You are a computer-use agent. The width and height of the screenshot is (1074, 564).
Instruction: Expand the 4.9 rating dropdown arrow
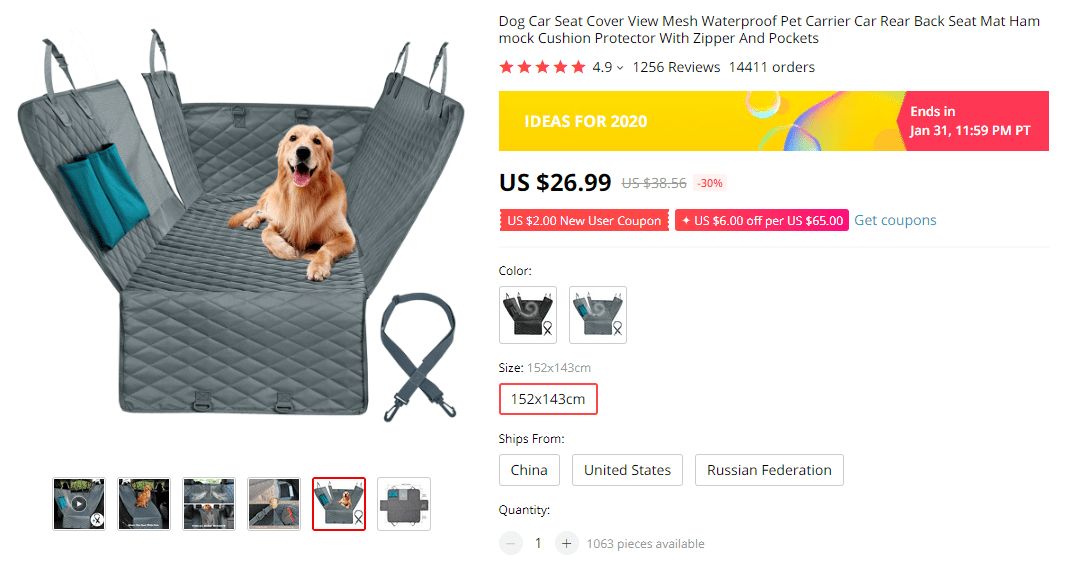click(x=620, y=68)
